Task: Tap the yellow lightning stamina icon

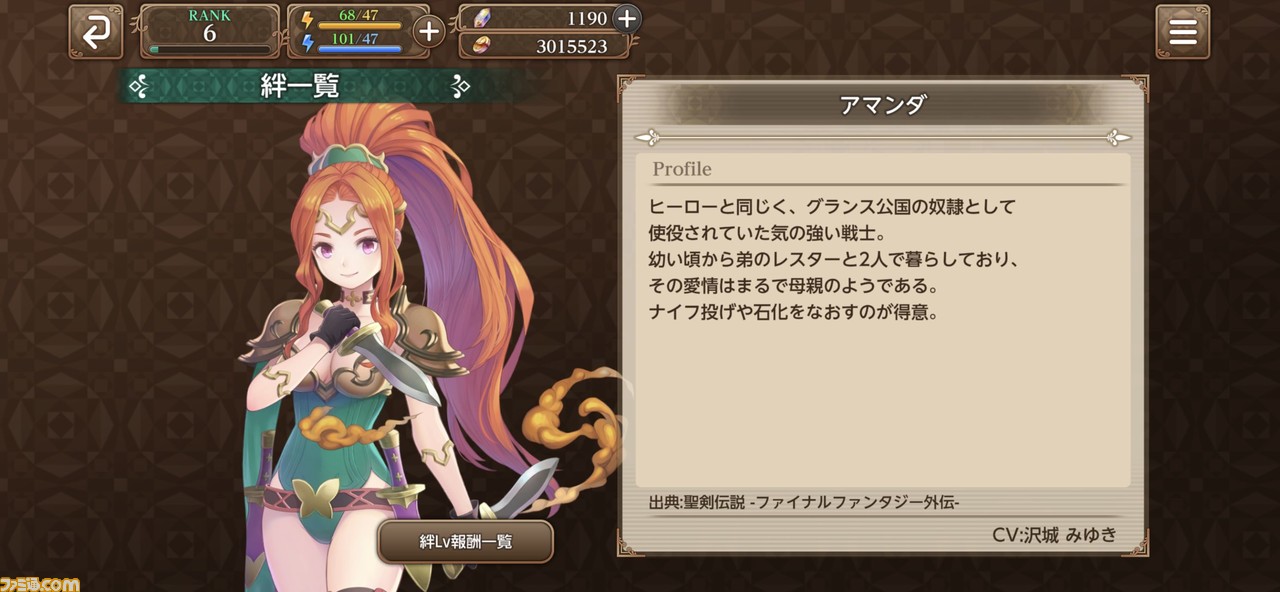Action: [x=307, y=19]
